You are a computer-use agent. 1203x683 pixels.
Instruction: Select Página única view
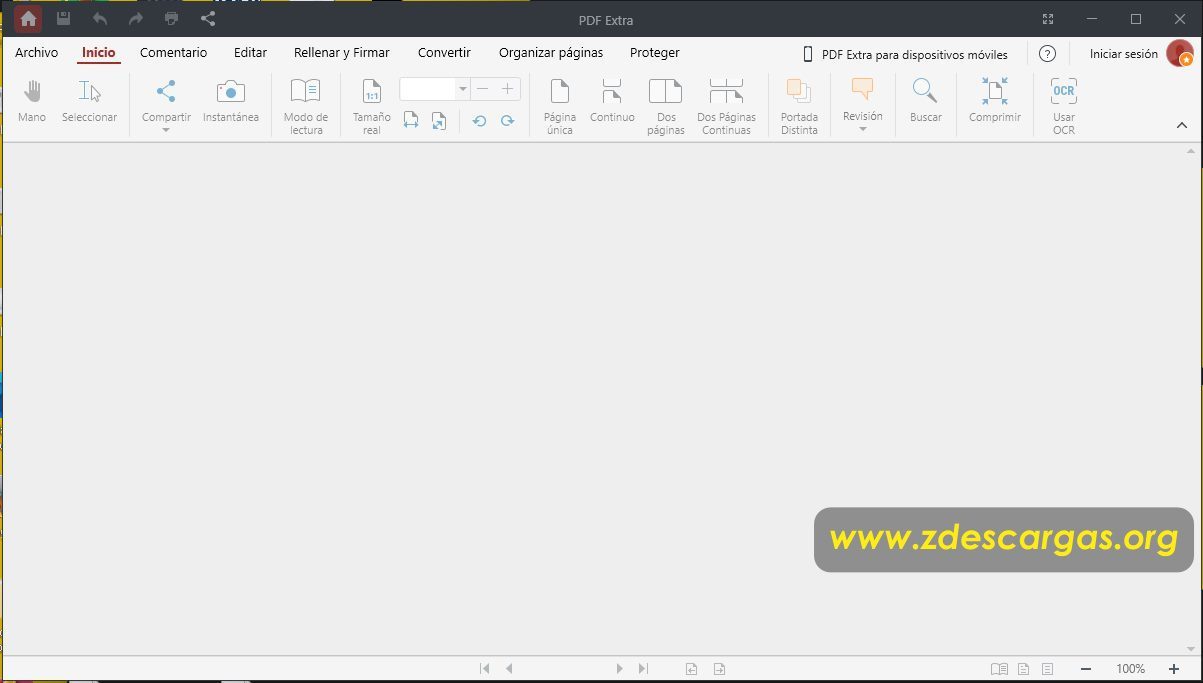560,107
